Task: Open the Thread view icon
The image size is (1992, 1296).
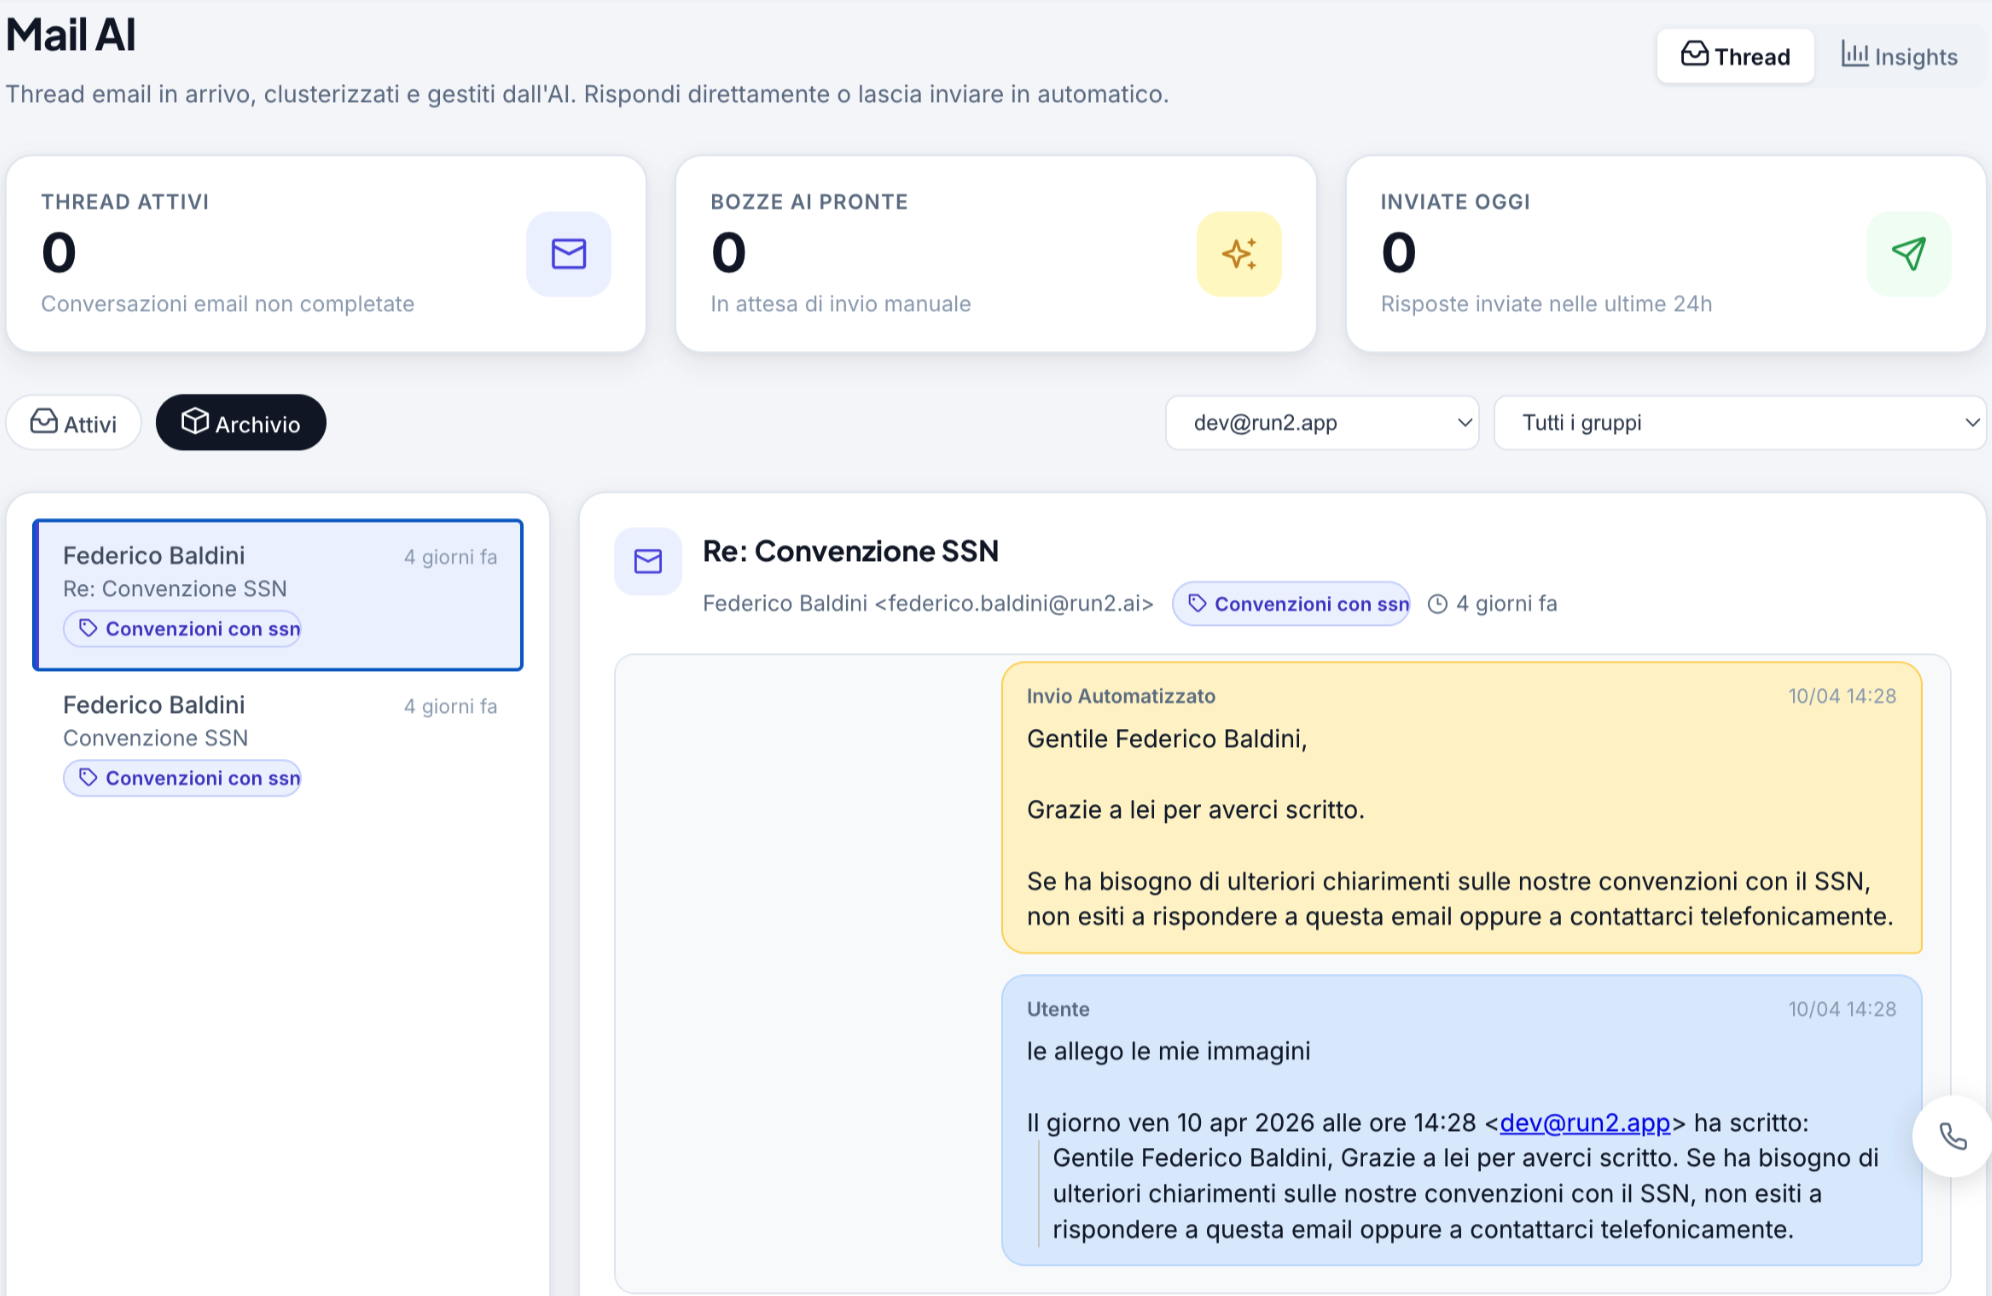Action: tap(1693, 56)
